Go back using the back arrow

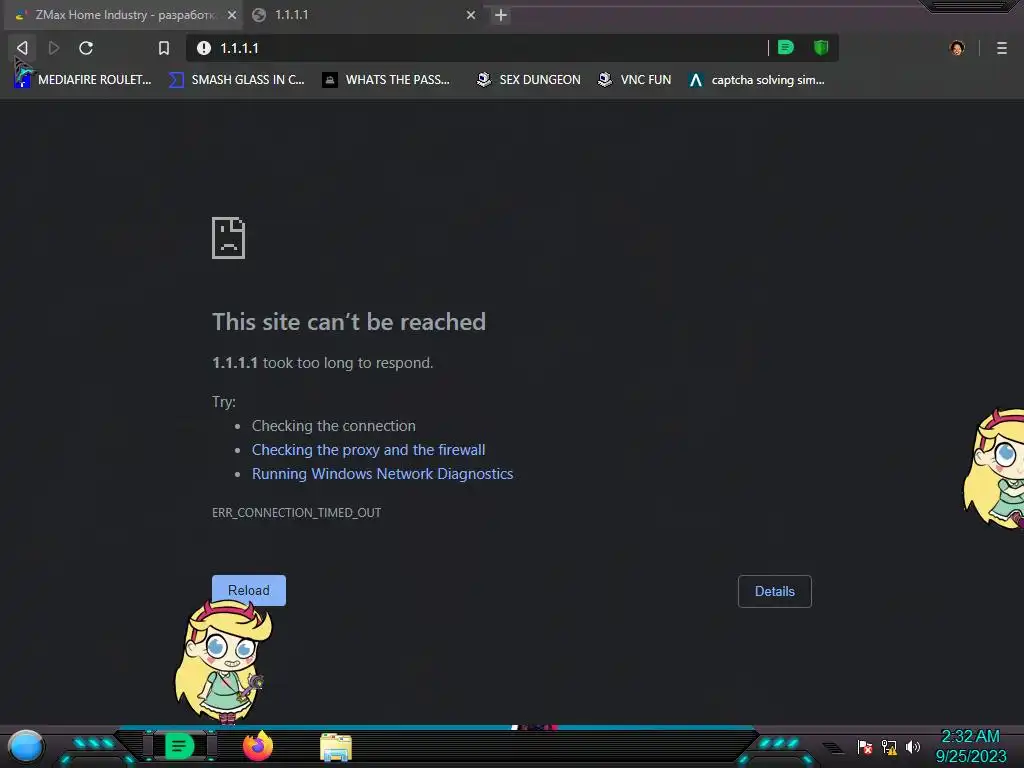coord(22,48)
